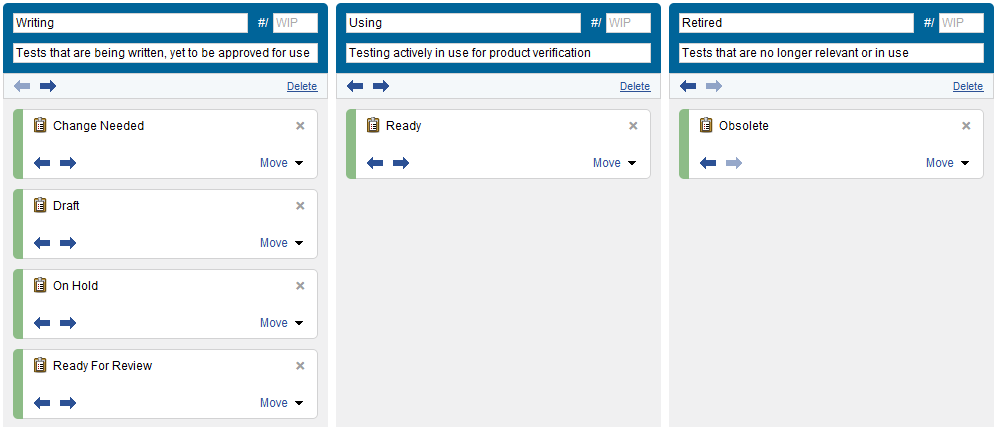Open Move dropdown on Ready card

(614, 163)
